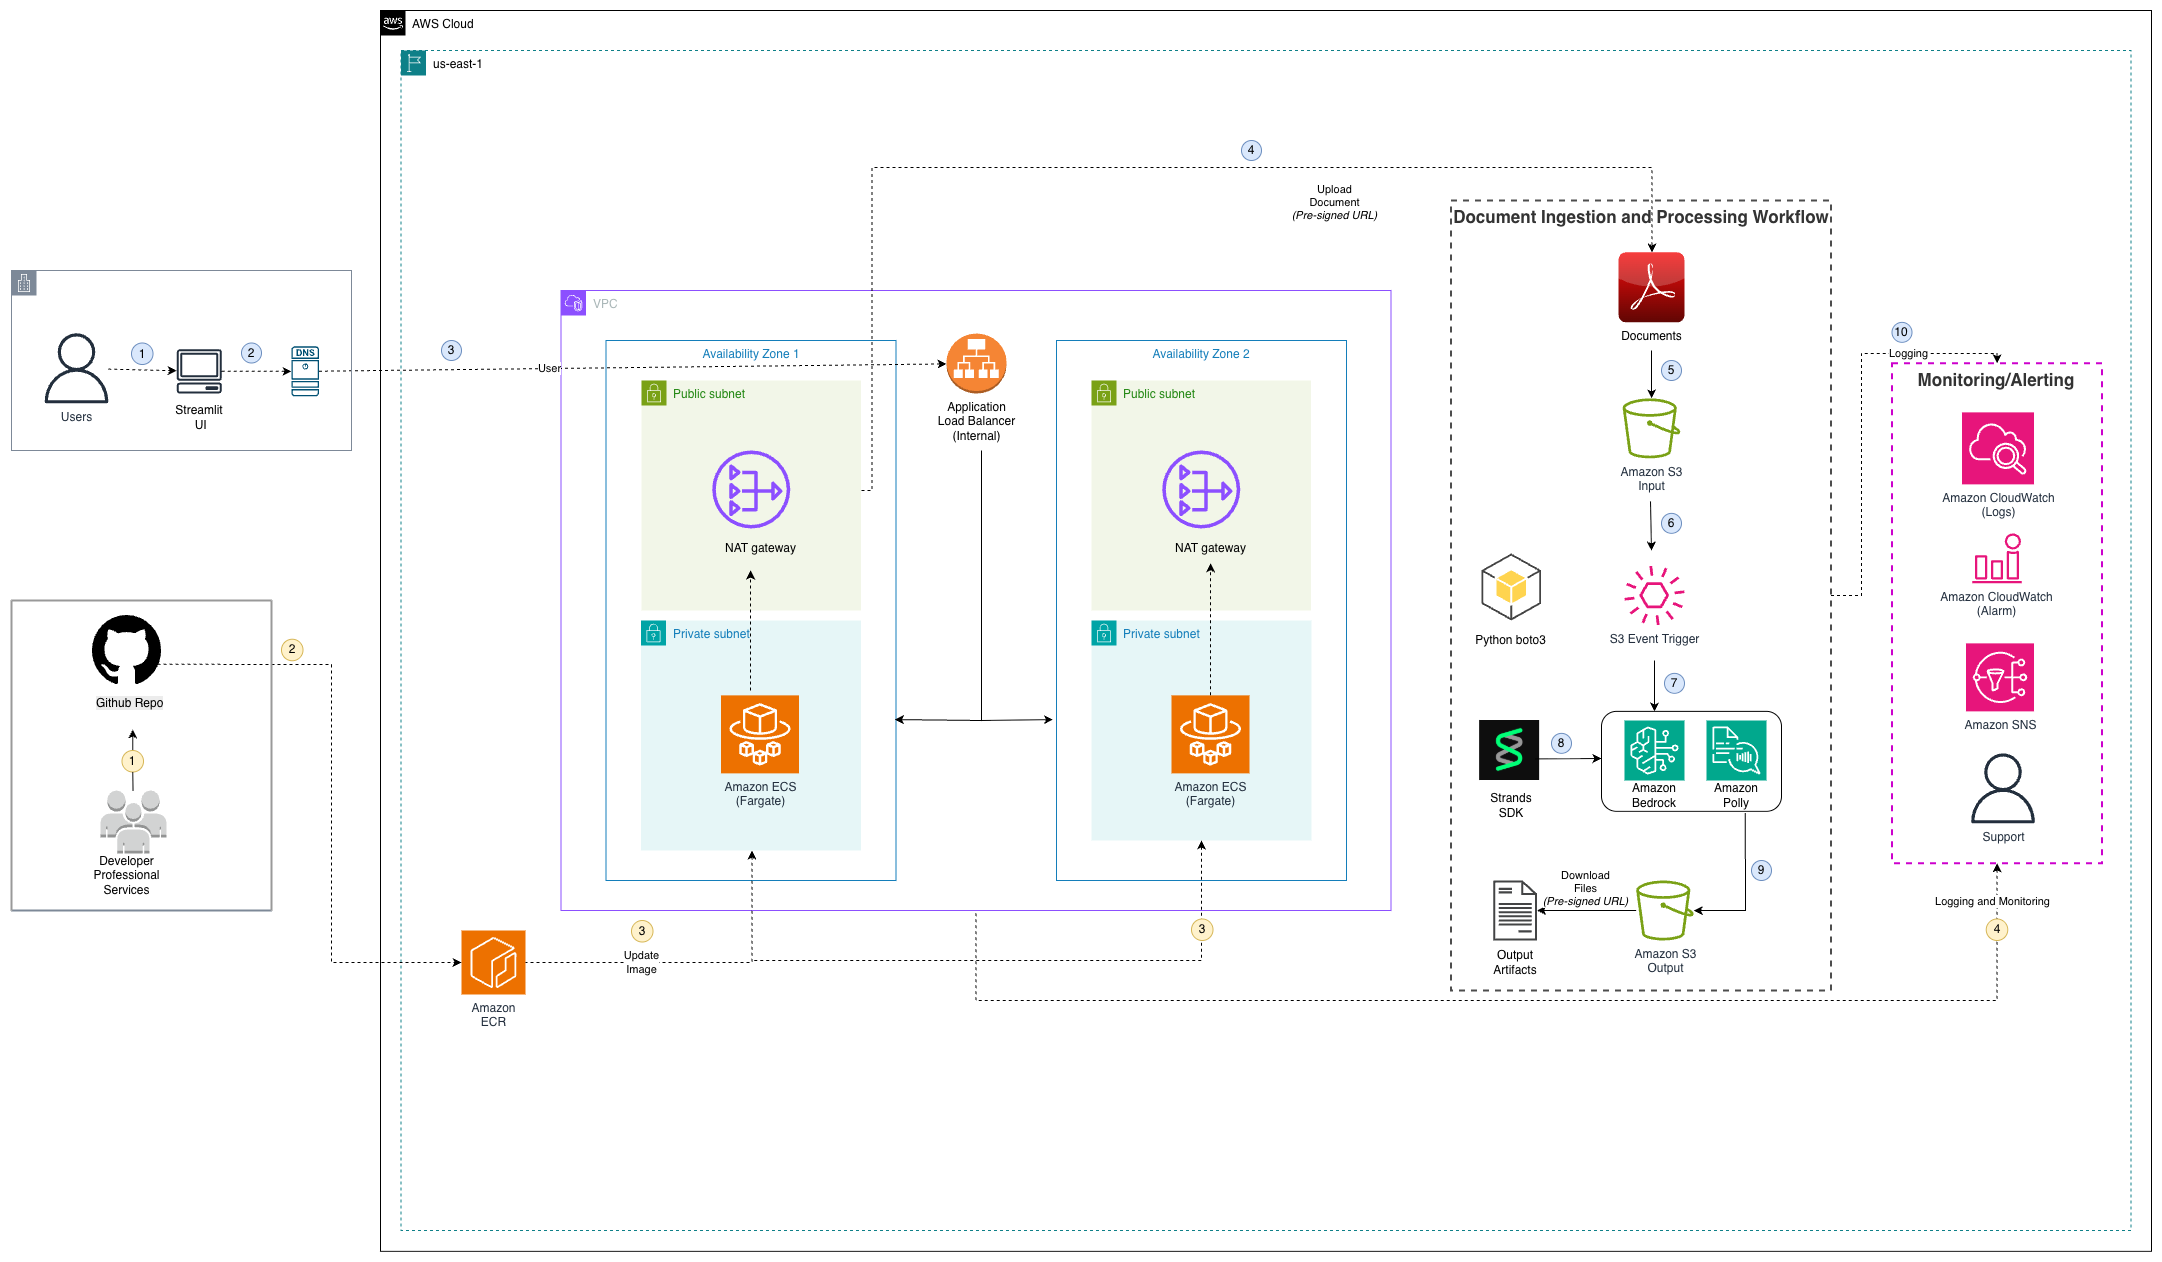Select the Streamlit UI computer icon
Image resolution: width=2162 pixels, height=1262 pixels.
point(199,372)
